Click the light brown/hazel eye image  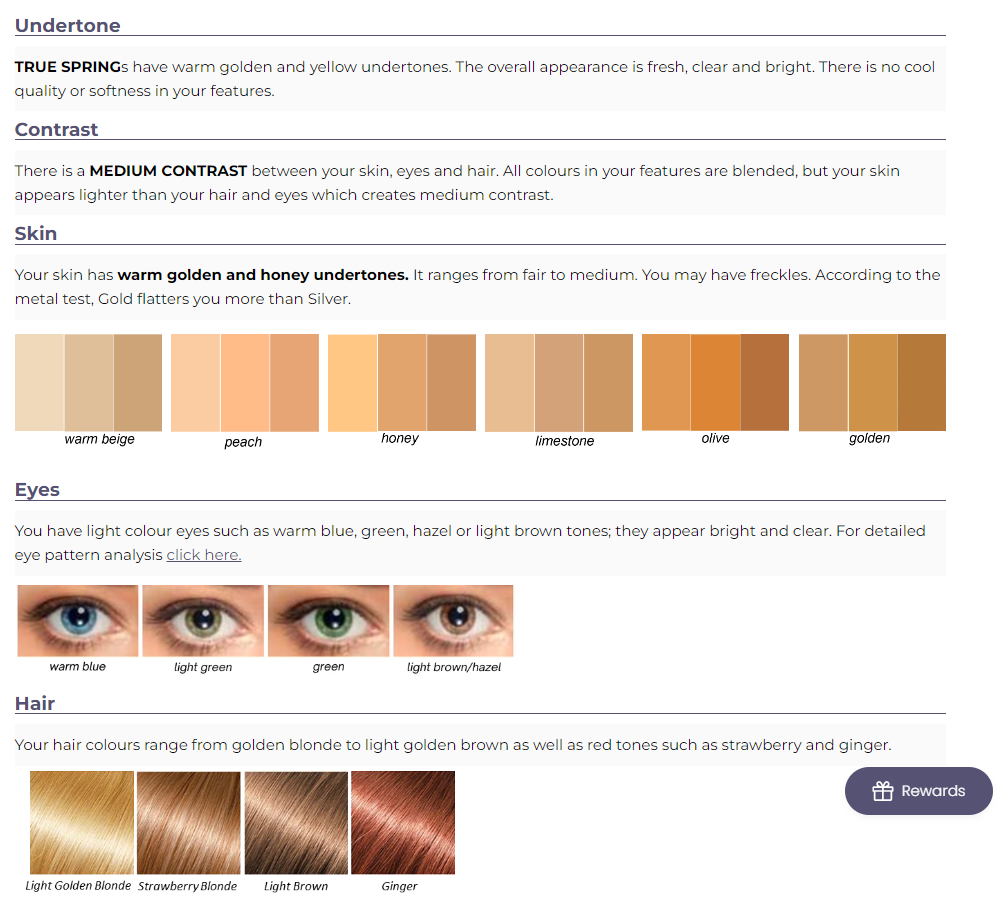[454, 620]
